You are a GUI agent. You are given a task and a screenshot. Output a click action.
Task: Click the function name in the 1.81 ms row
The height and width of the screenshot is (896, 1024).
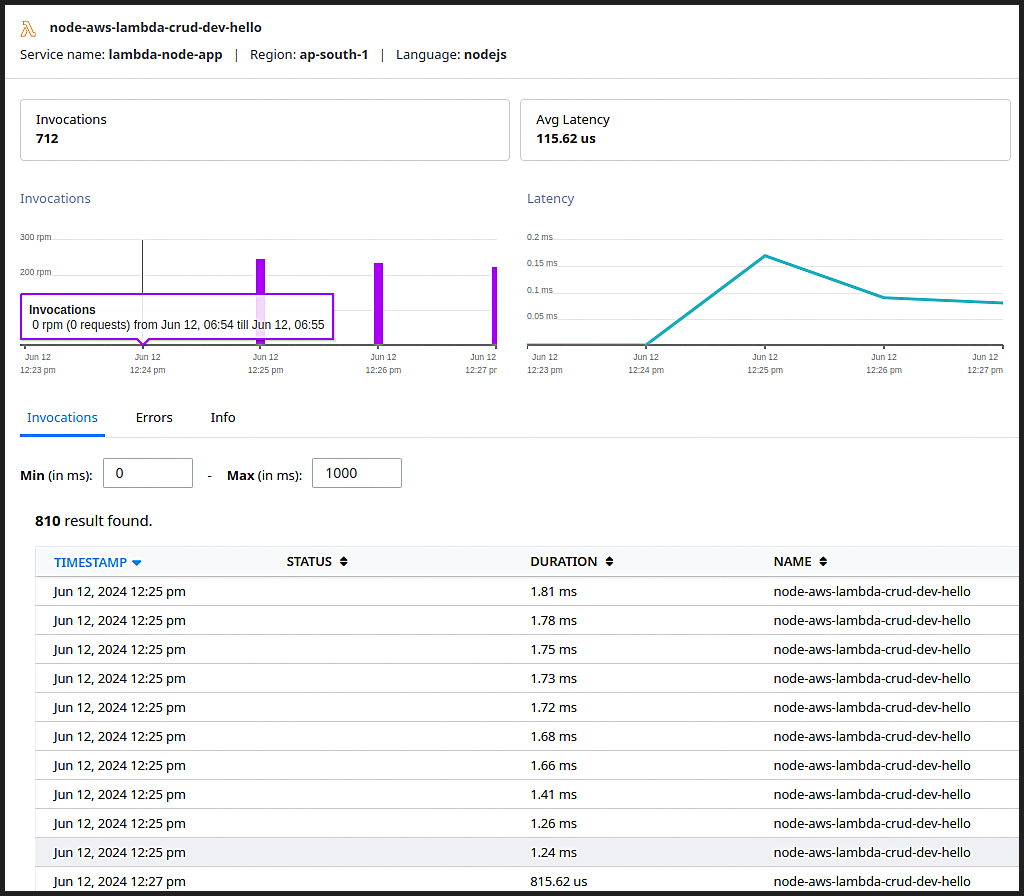(872, 592)
